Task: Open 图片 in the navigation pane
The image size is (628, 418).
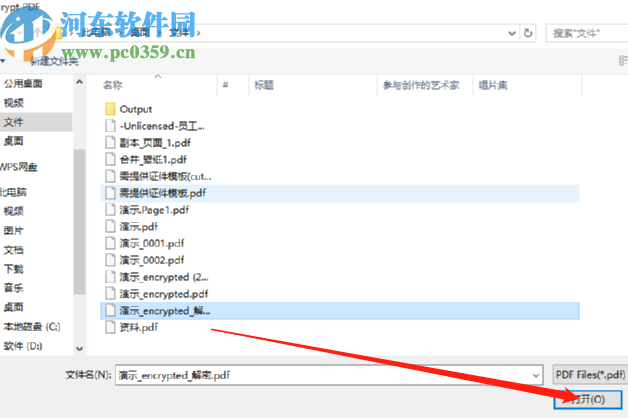Action: (14, 231)
